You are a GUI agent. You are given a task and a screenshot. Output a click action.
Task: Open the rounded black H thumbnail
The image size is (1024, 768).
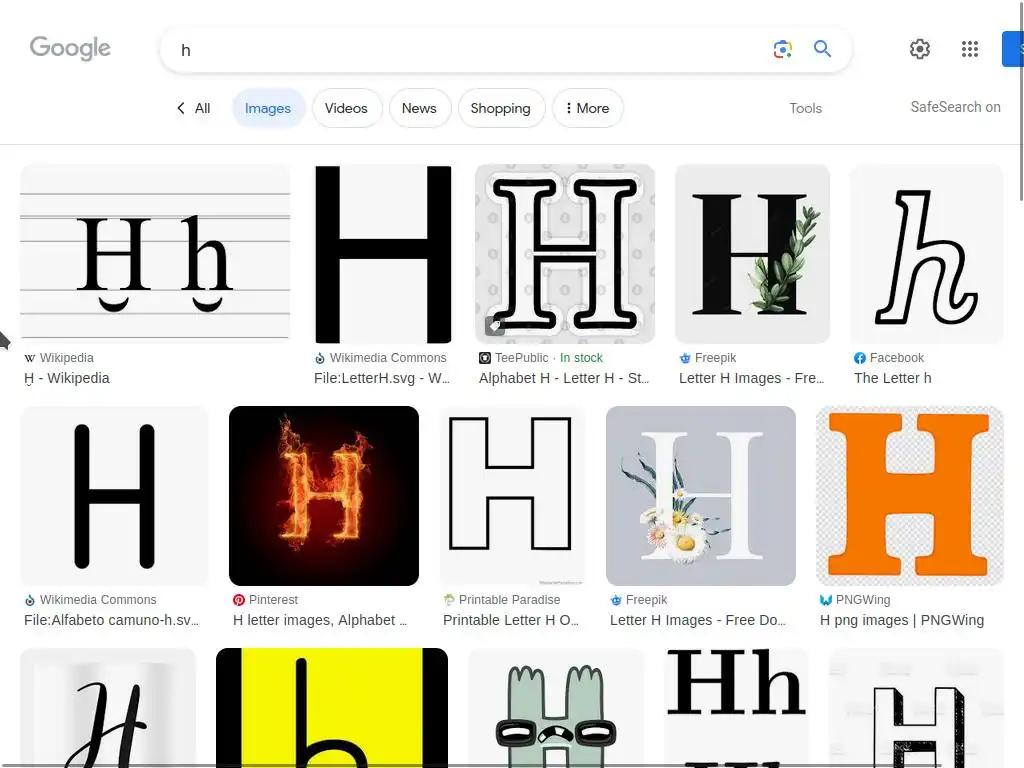(x=114, y=496)
